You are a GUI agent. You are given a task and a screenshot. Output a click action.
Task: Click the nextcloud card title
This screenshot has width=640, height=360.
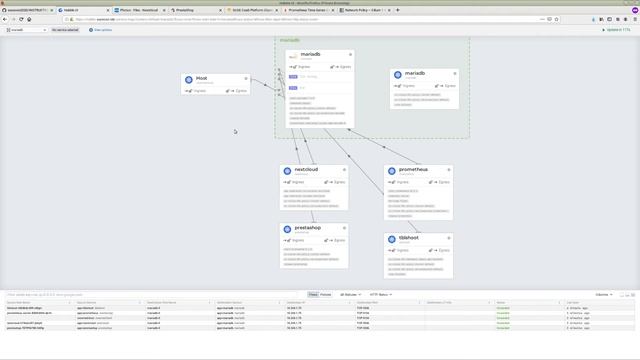[306, 169]
